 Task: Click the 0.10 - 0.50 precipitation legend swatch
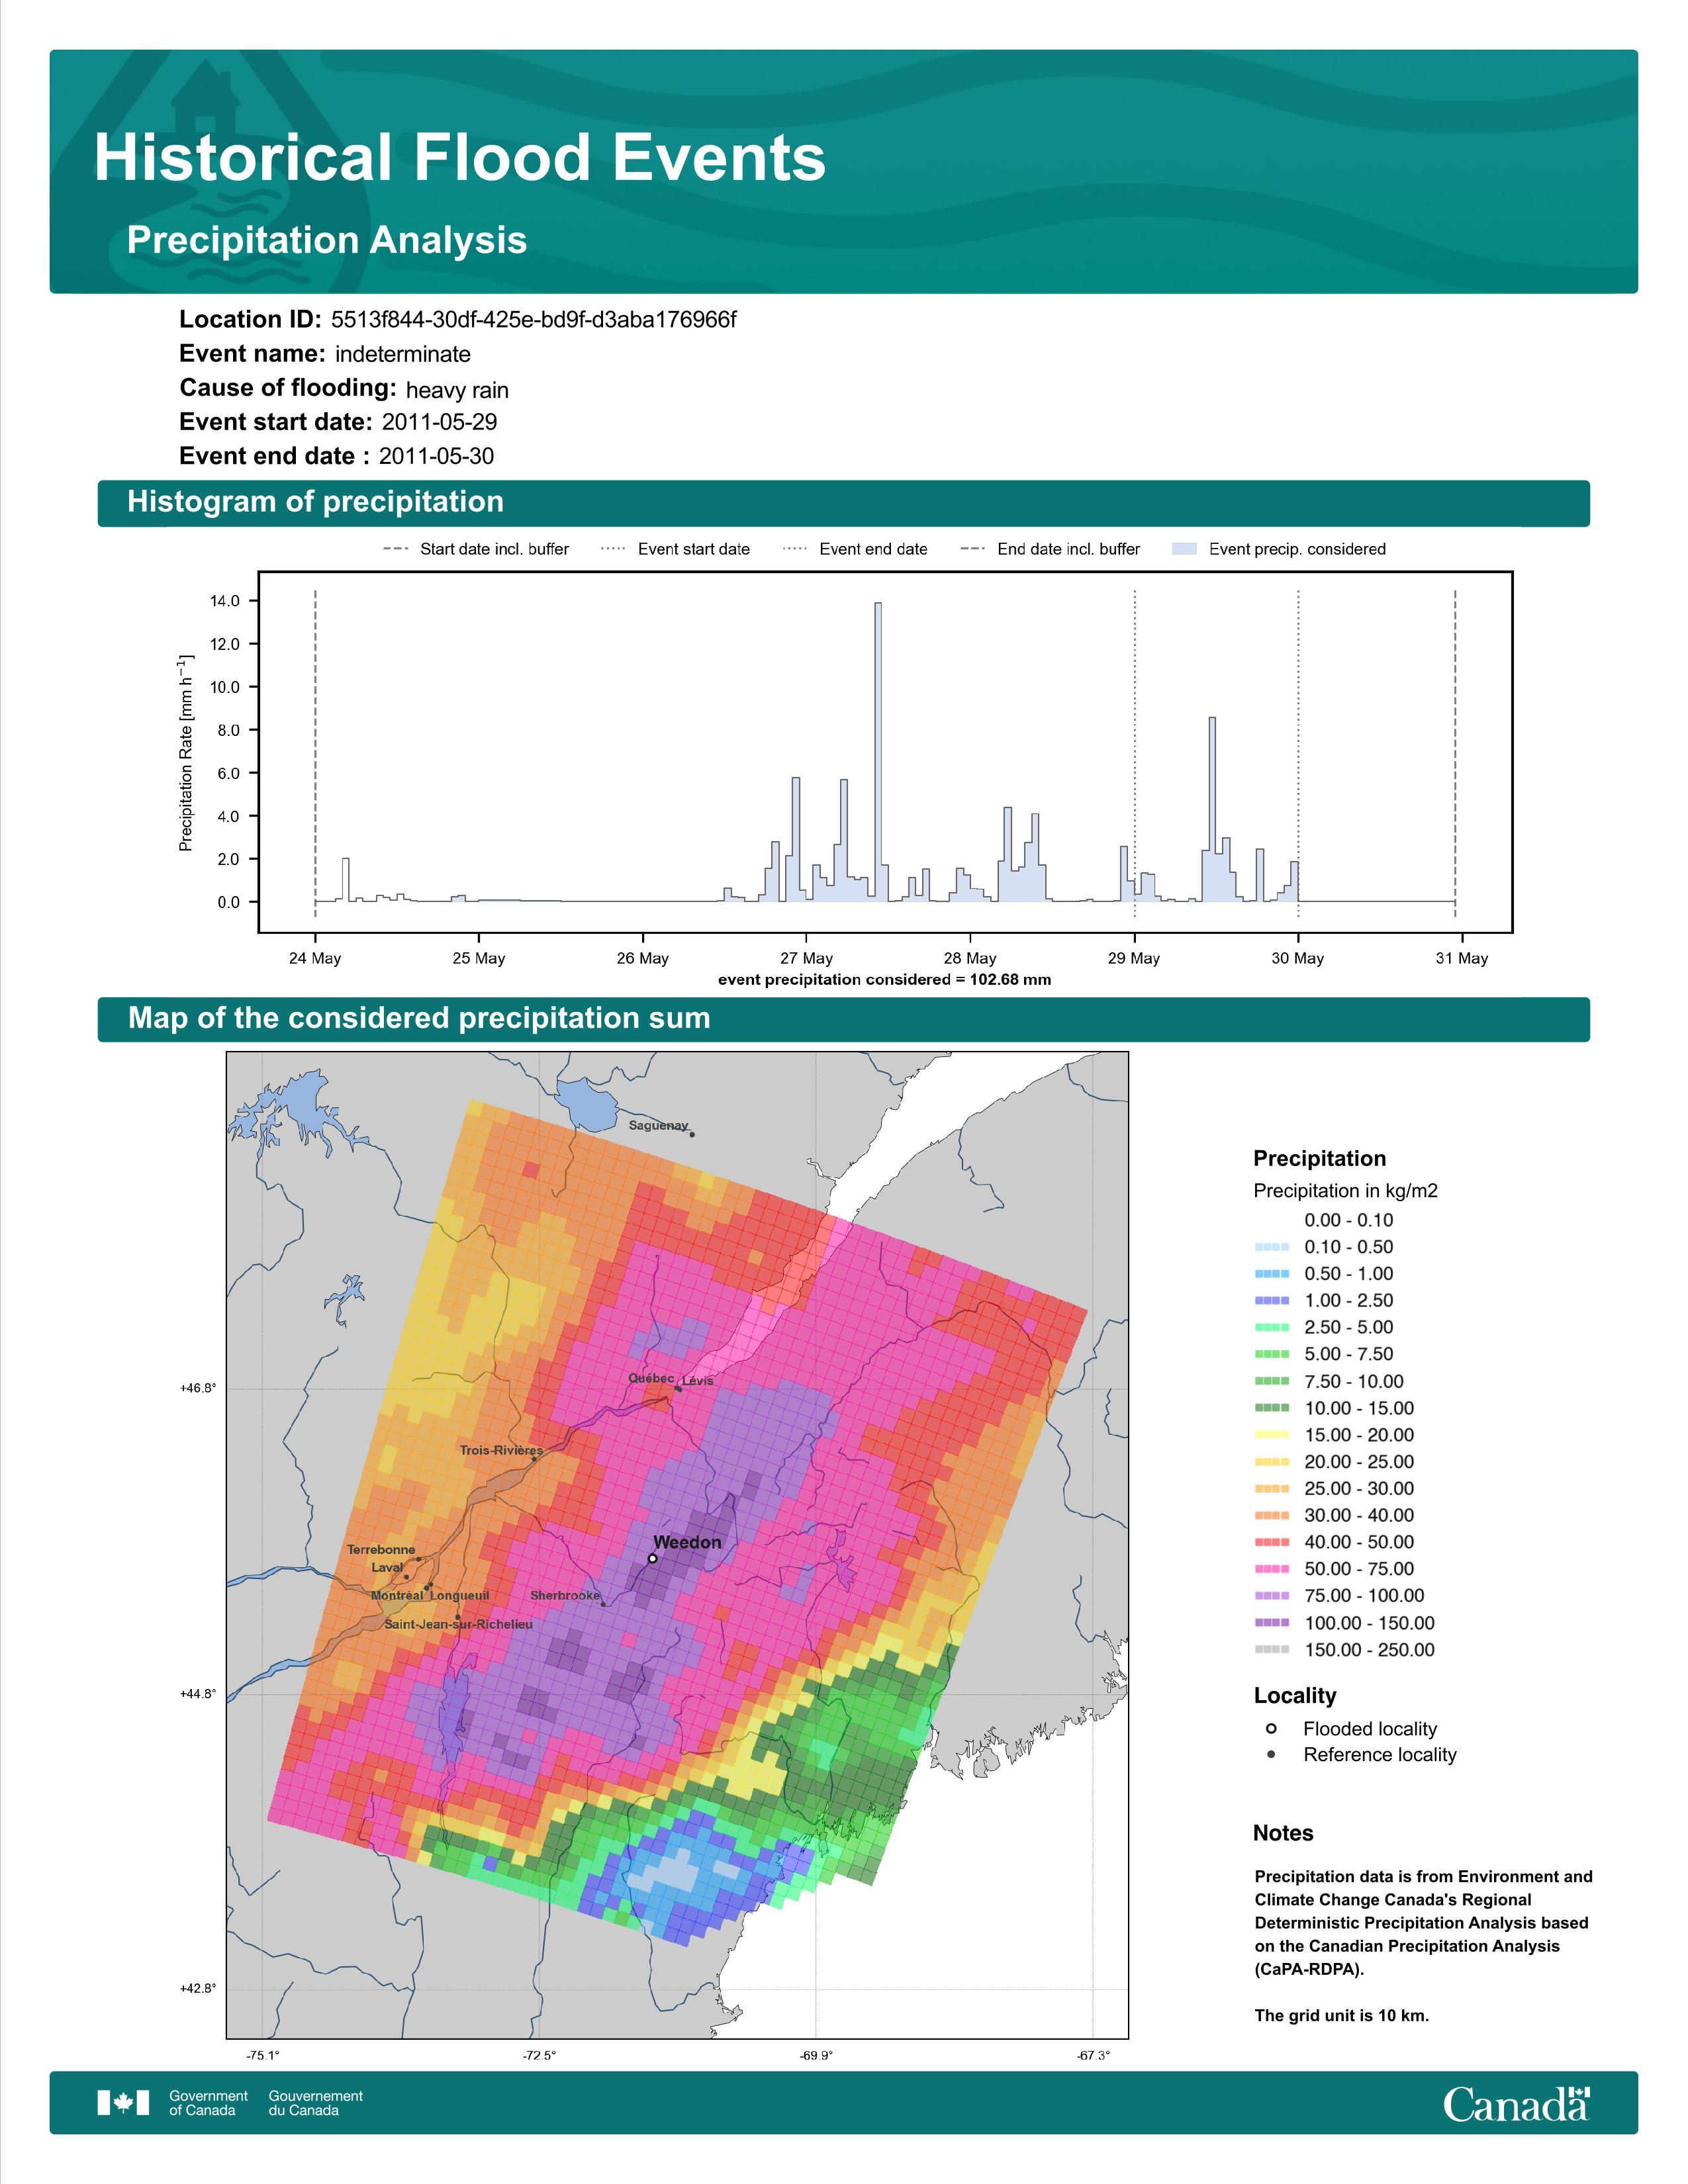1272,1247
